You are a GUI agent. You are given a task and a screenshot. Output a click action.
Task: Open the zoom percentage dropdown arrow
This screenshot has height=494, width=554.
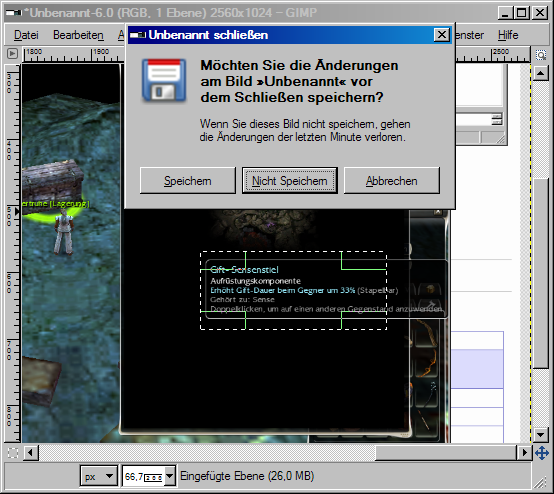pos(170,476)
